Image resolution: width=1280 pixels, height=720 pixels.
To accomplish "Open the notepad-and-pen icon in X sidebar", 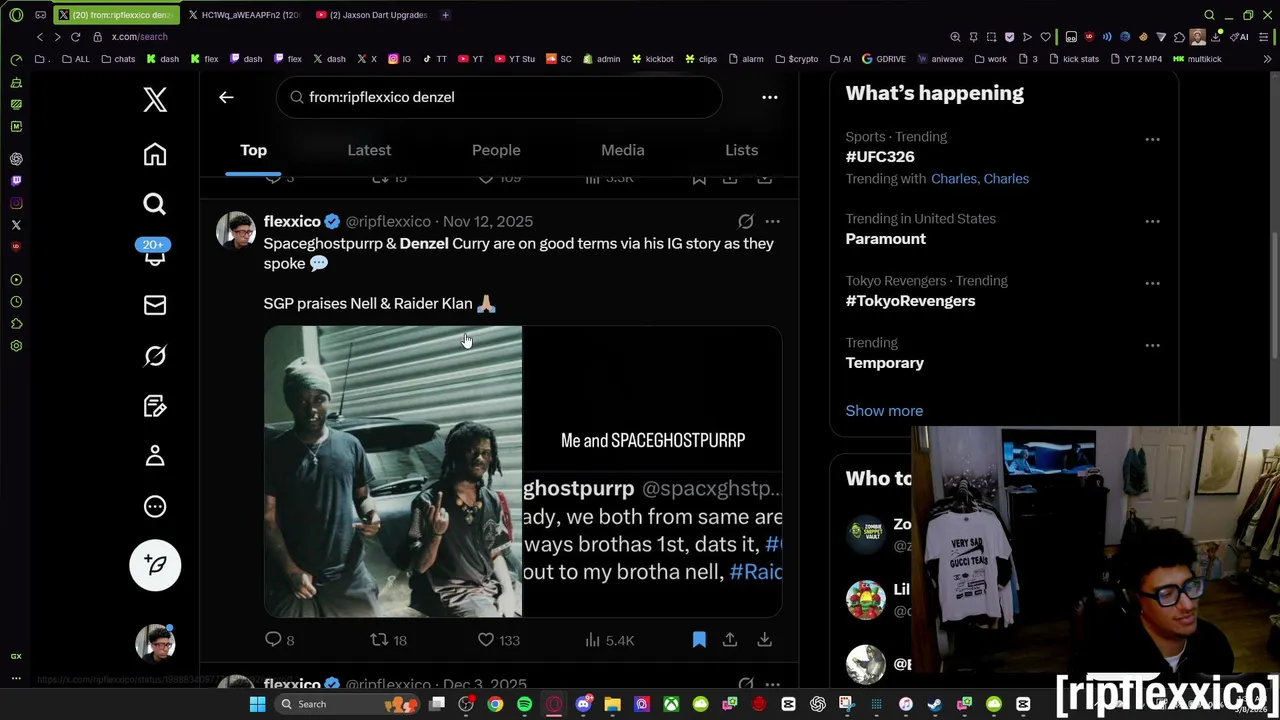I will pyautogui.click(x=155, y=406).
